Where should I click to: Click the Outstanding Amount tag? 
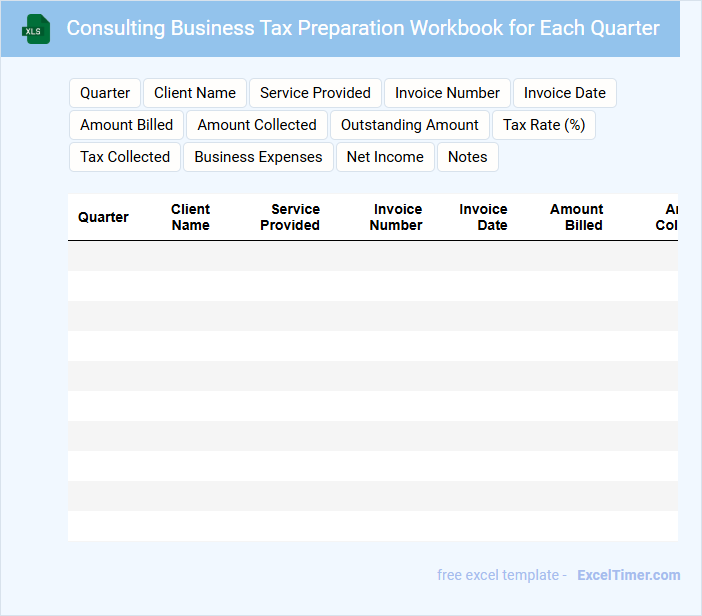pos(410,125)
